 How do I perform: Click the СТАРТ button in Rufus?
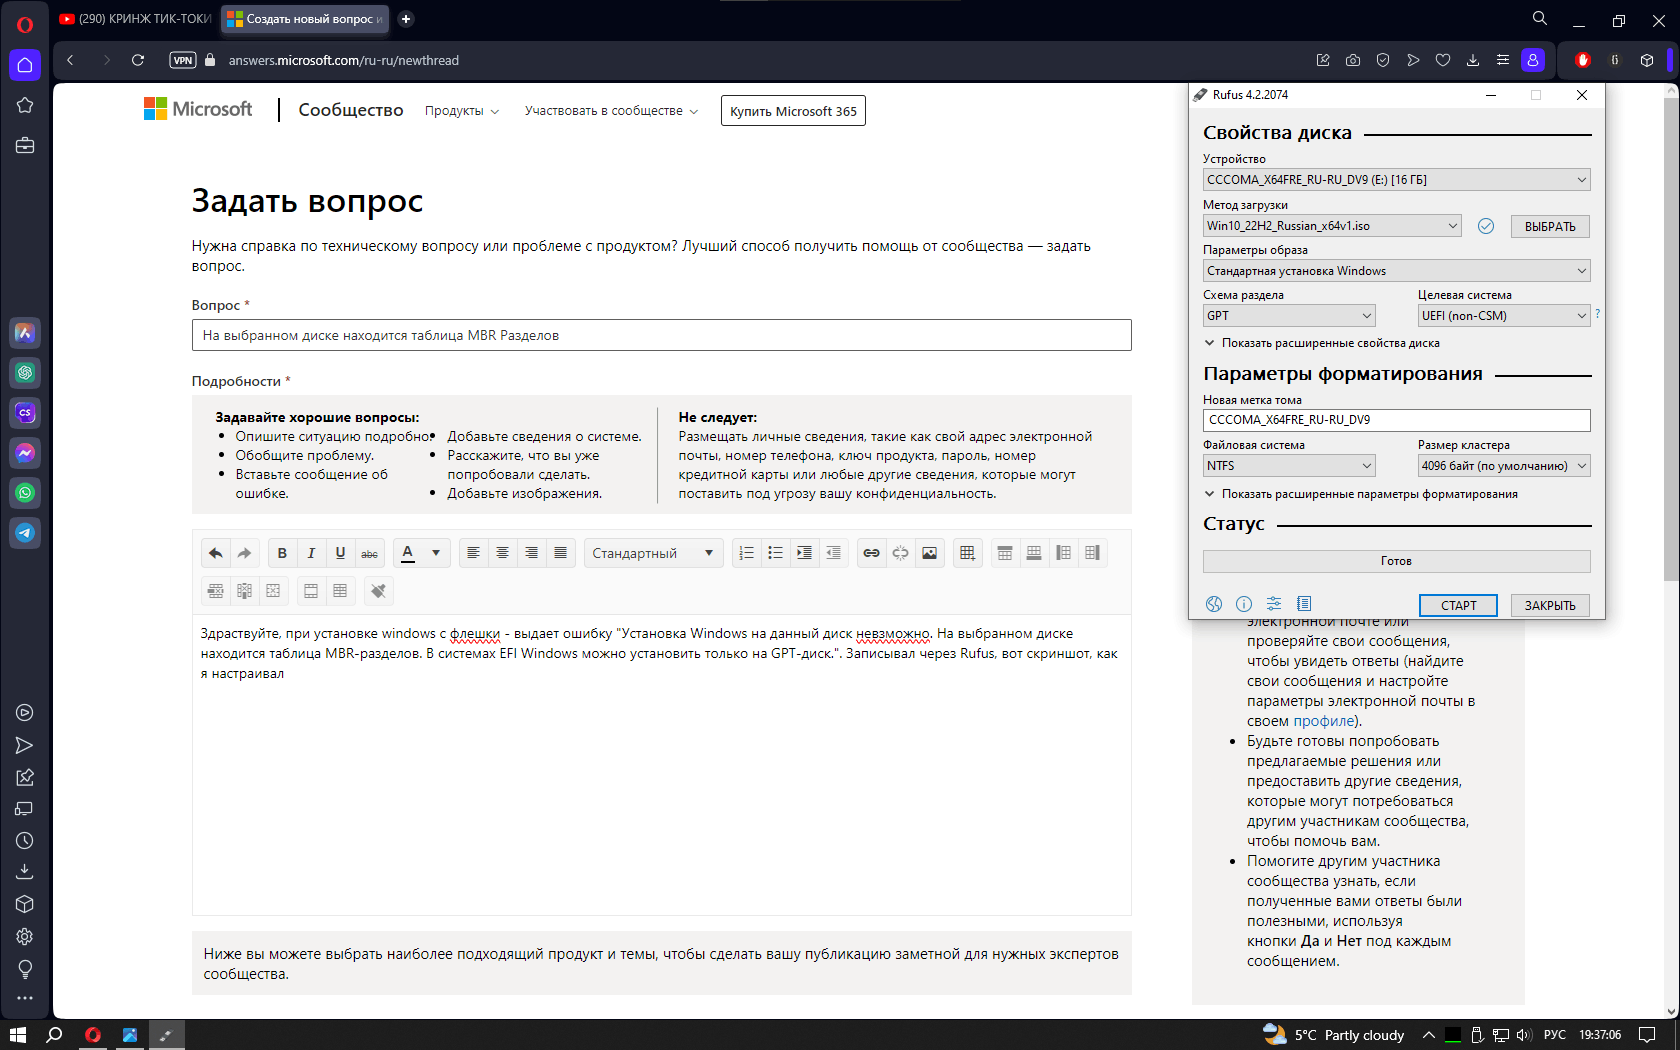click(1458, 605)
